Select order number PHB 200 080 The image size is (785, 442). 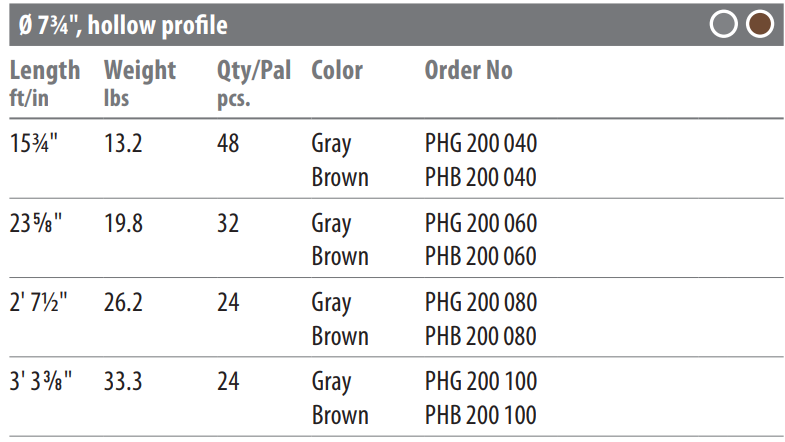pos(481,336)
